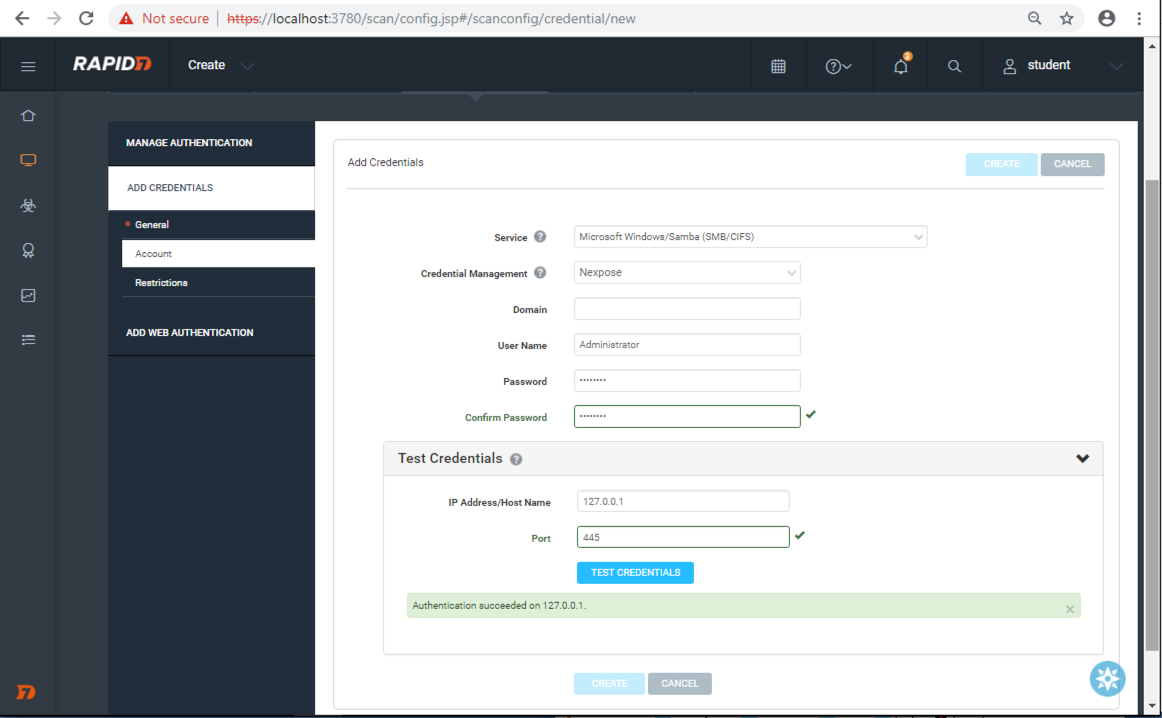Image resolution: width=1162 pixels, height=718 pixels.
Task: Open the Create dropdown in header
Action: click(220, 65)
